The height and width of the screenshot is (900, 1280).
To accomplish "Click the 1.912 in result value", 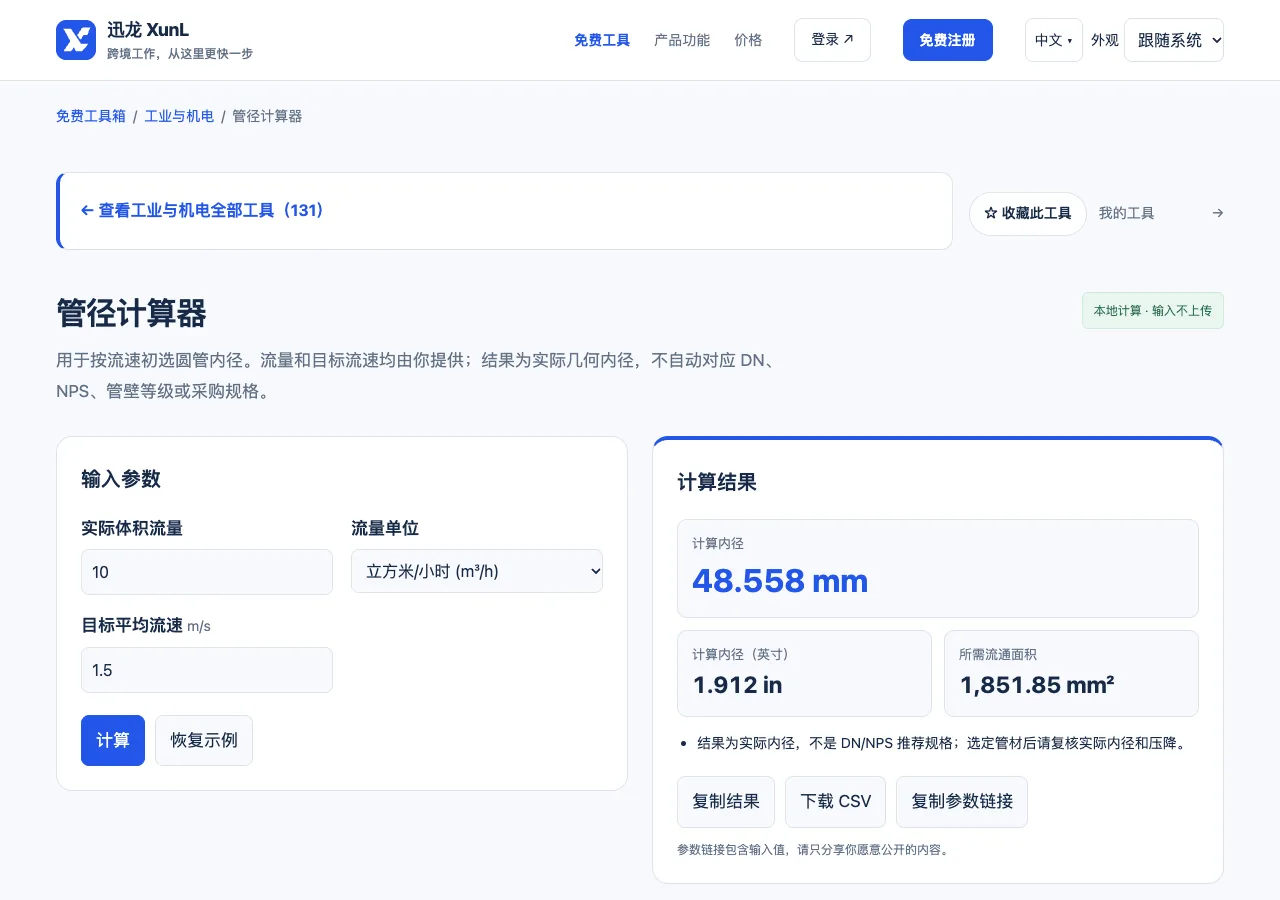I will point(737,685).
